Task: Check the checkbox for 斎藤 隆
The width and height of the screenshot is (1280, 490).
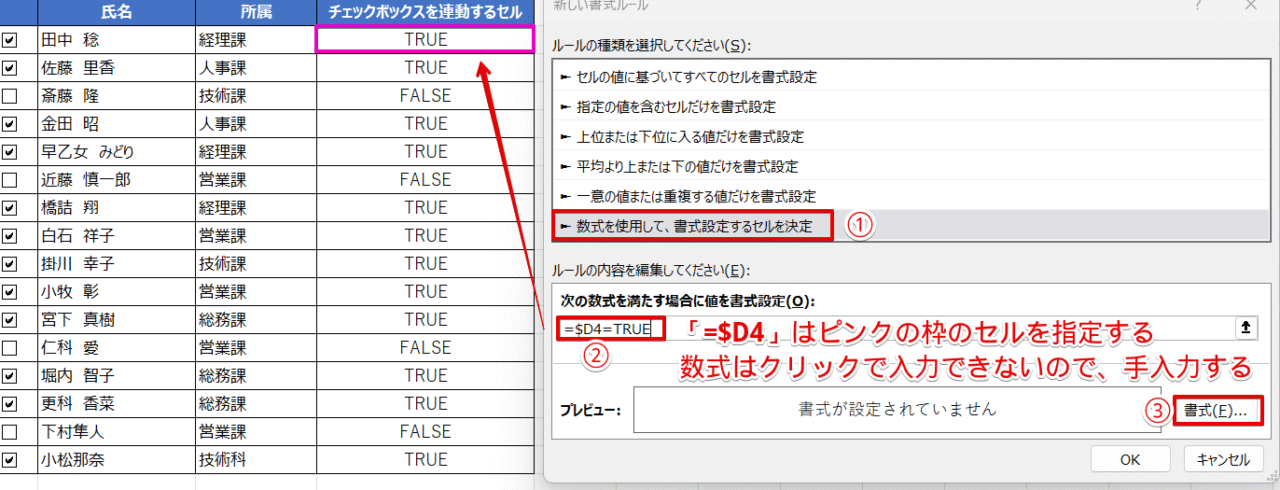Action: [10, 97]
